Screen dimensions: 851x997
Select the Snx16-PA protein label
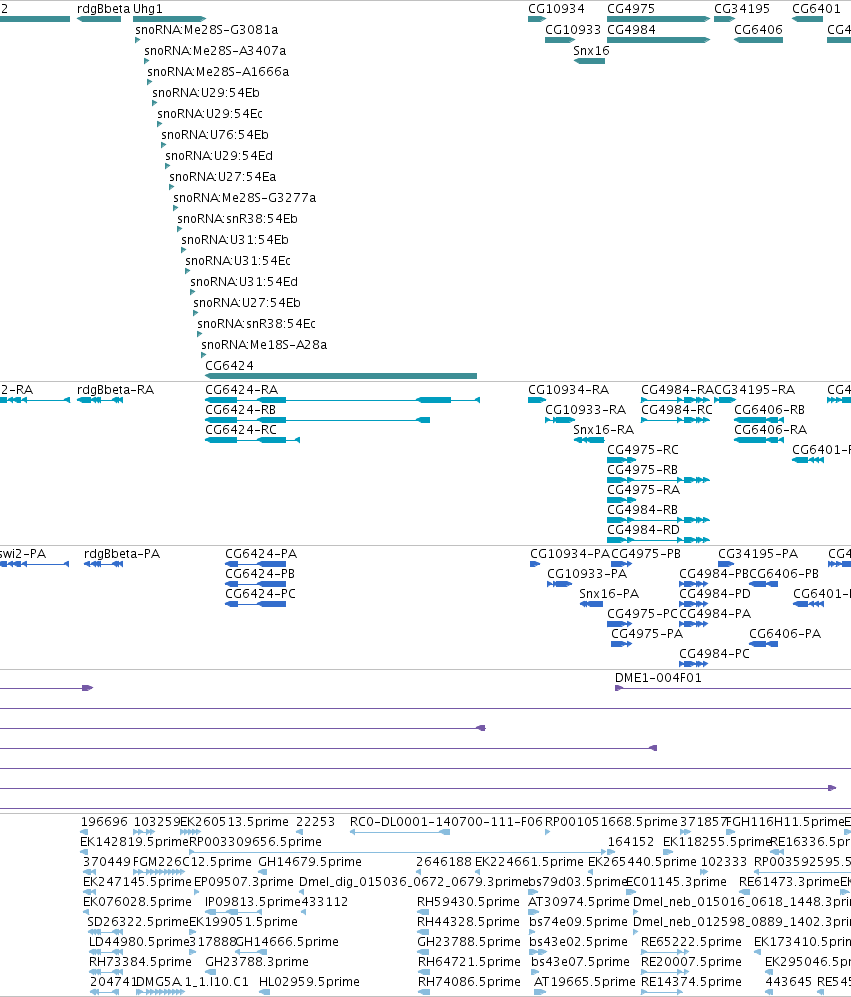click(609, 594)
